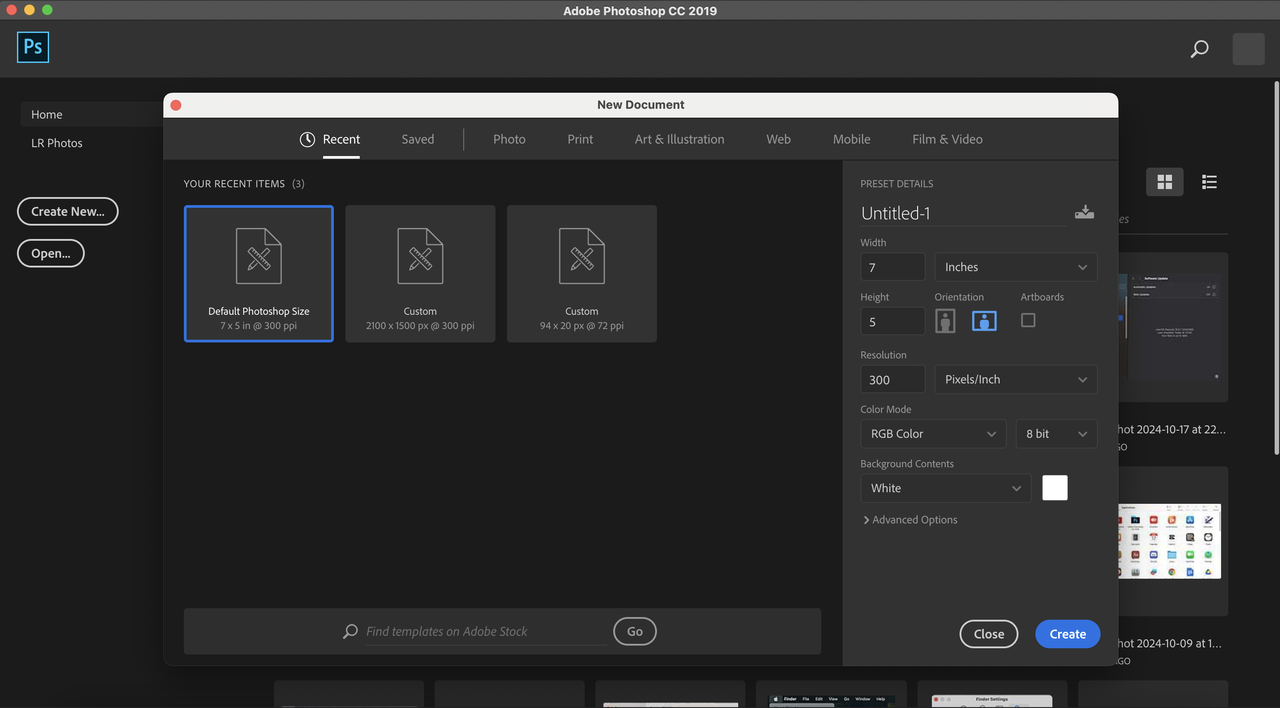Switch to list view icon
1280x708 pixels.
[x=1209, y=182]
